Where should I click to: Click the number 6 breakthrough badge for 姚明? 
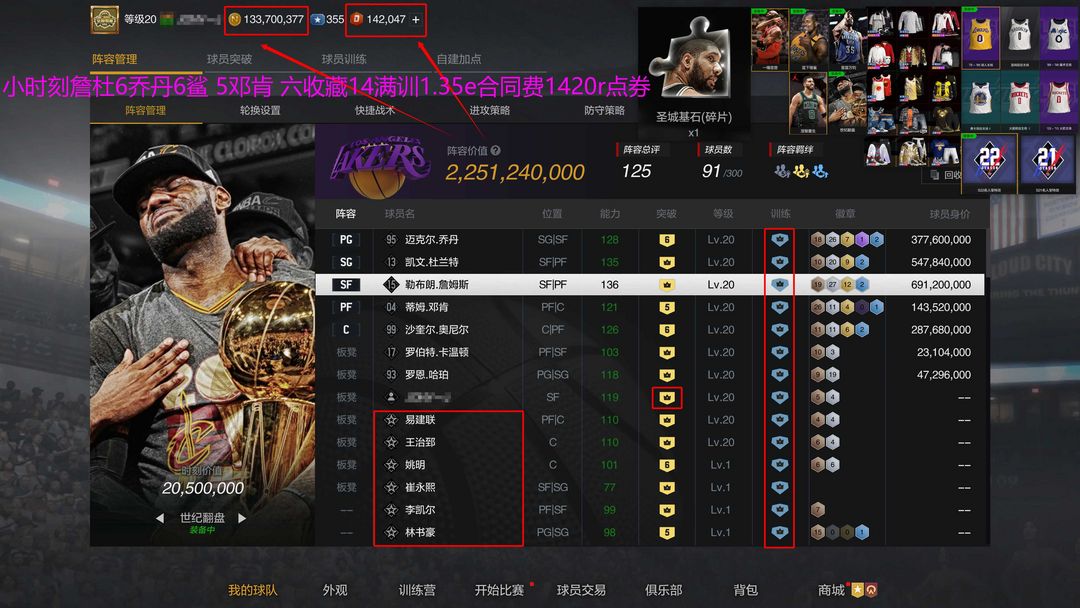click(666, 465)
